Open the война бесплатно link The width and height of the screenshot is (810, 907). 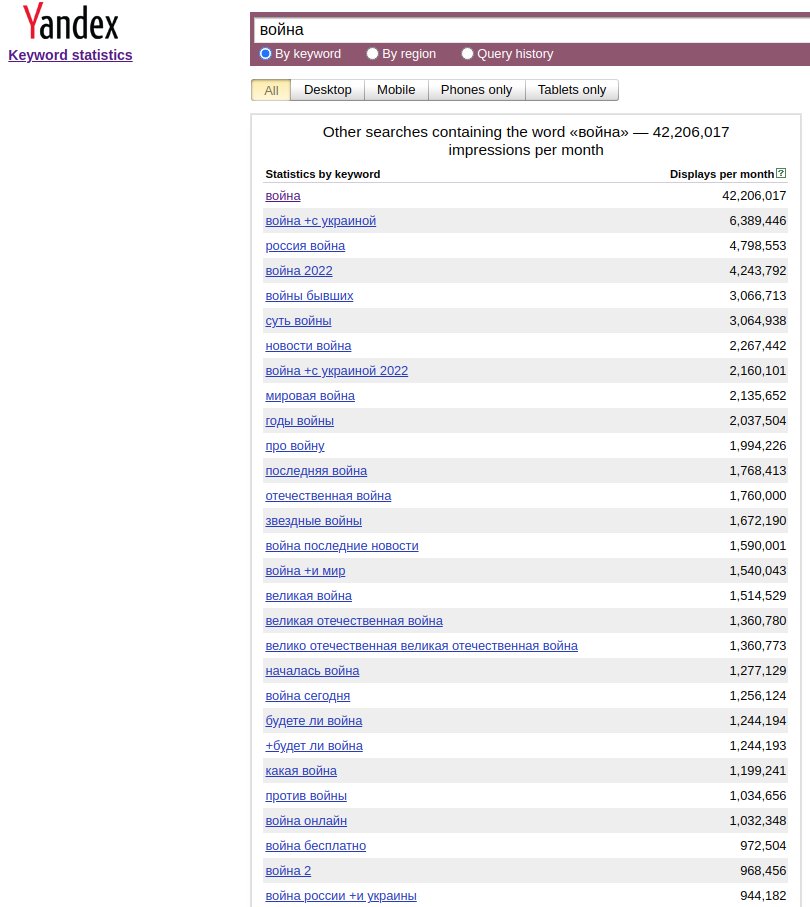316,846
